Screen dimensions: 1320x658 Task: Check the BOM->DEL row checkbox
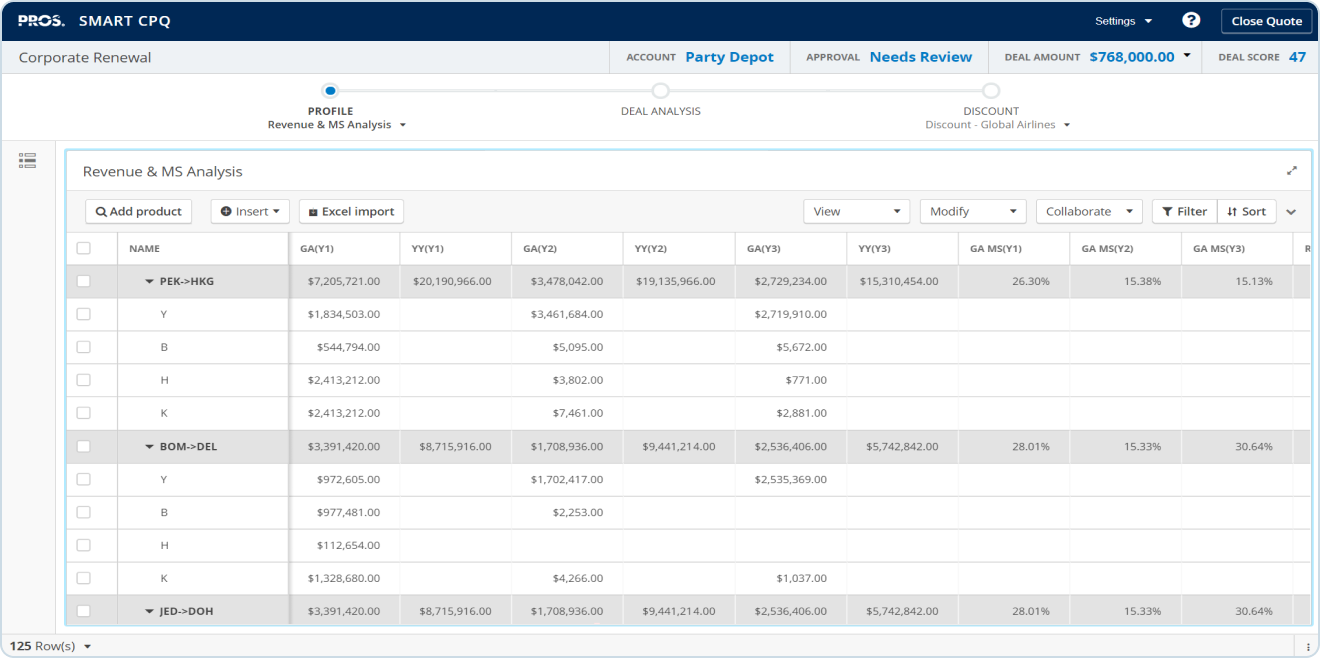tap(84, 446)
